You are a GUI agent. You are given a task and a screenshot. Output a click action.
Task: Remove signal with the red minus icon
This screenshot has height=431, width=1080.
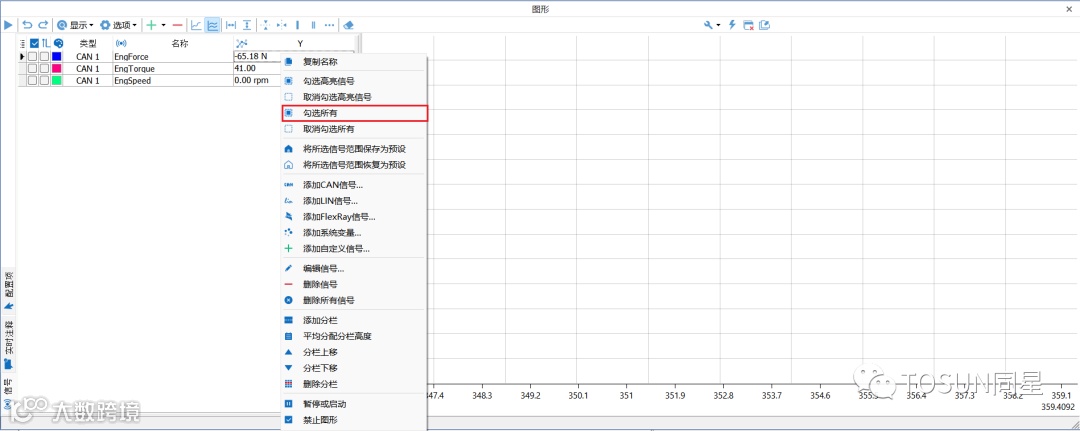pos(178,25)
